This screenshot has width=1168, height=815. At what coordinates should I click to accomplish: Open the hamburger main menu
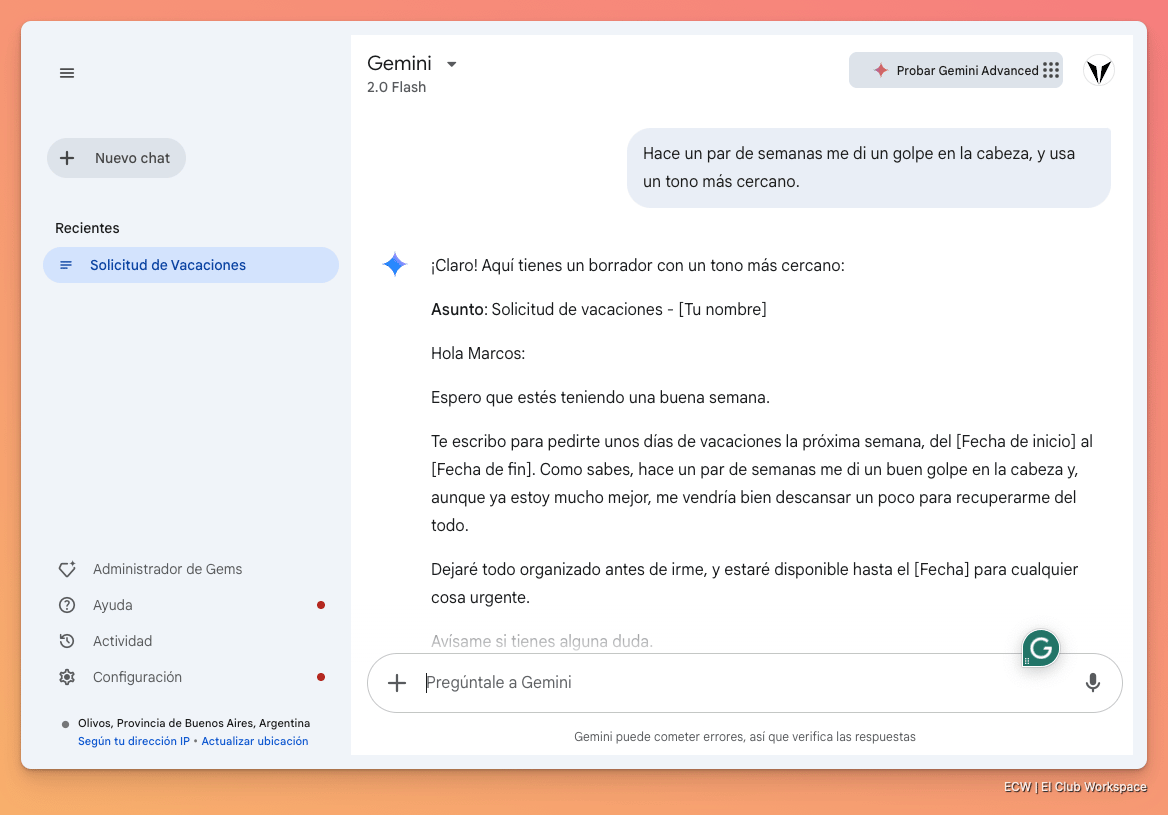[67, 73]
